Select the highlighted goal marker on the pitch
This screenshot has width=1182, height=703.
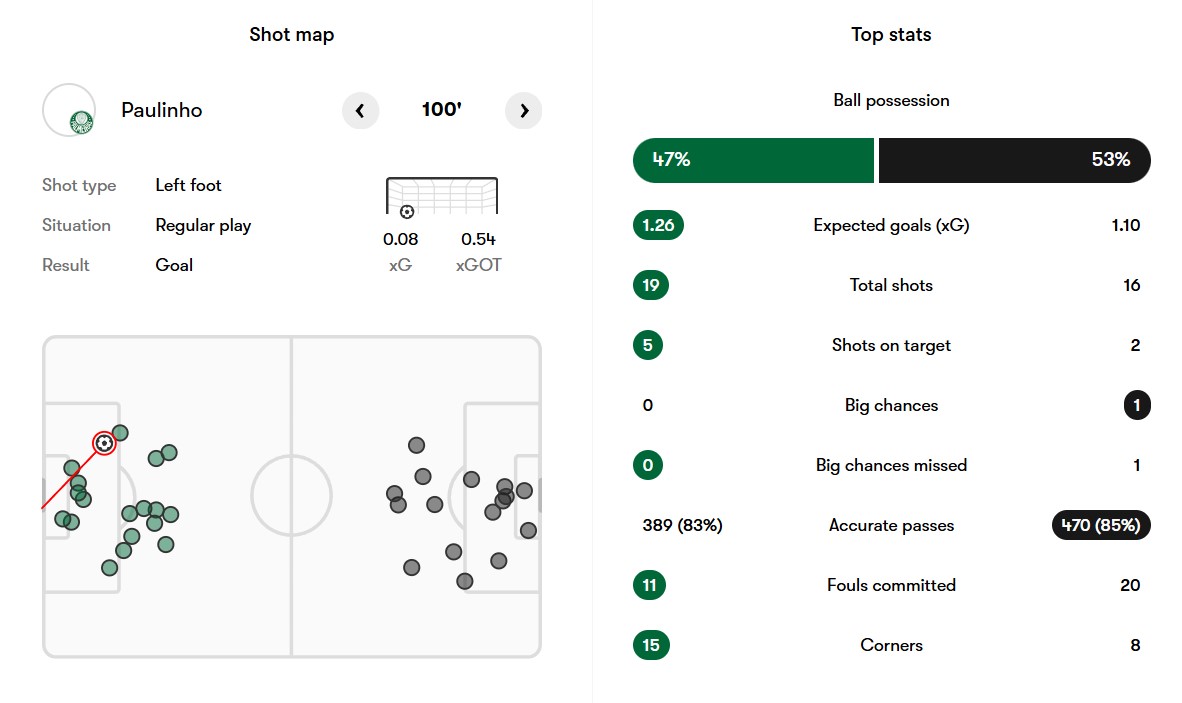(x=104, y=443)
